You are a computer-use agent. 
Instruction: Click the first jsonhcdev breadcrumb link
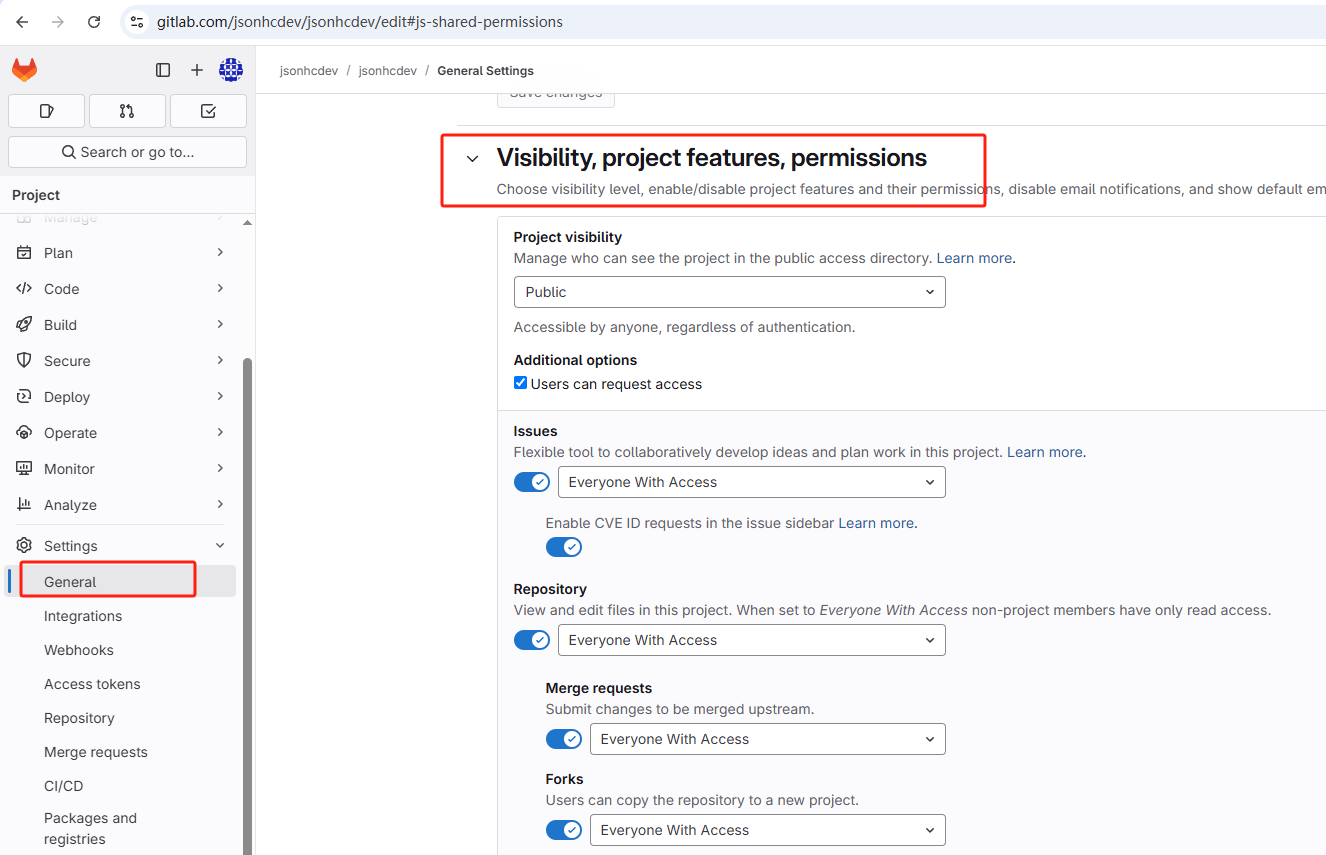point(308,71)
